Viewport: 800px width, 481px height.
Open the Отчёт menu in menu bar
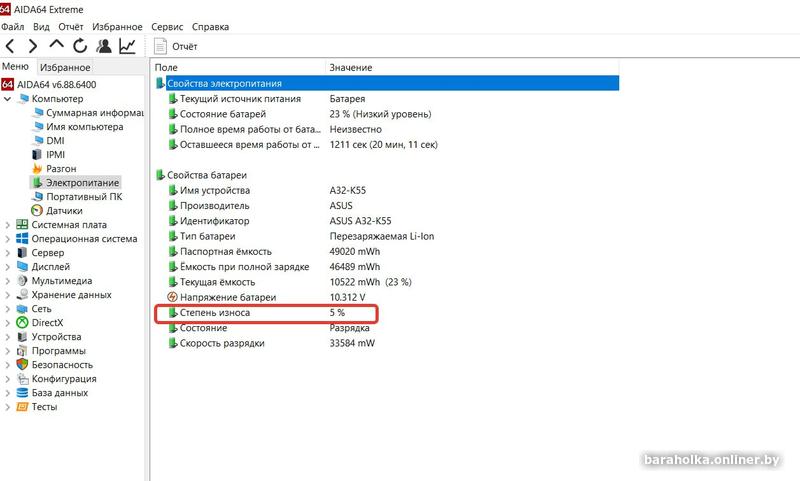[70, 27]
